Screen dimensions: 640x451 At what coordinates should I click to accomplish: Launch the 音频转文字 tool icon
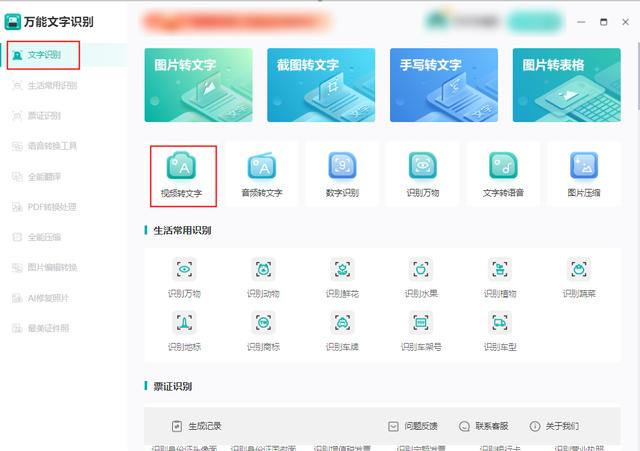point(262,166)
